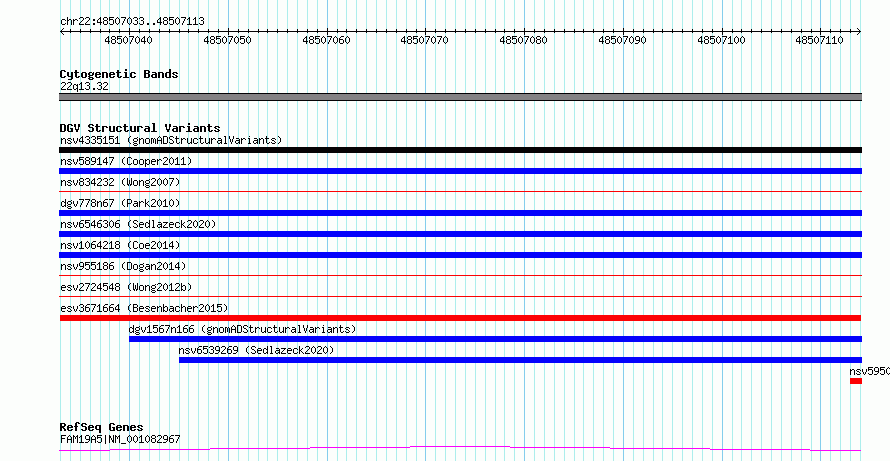Click ruler position 48507040
The image size is (890, 461).
point(129,40)
